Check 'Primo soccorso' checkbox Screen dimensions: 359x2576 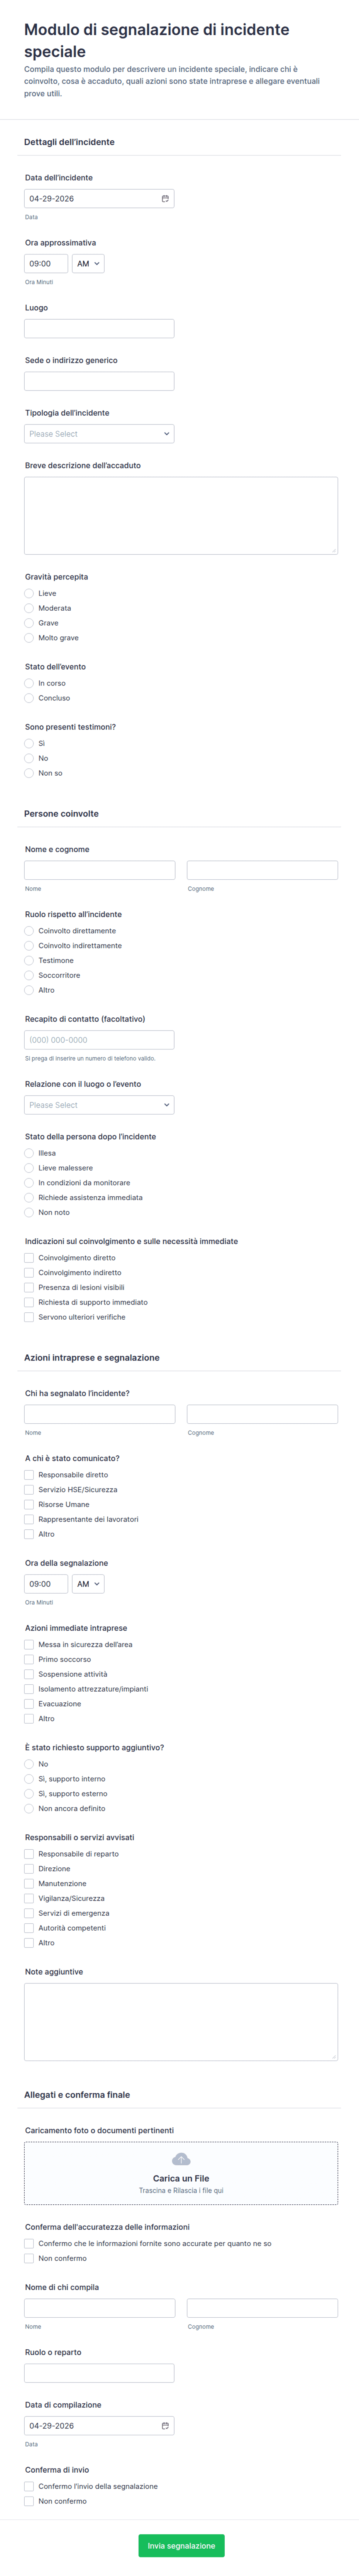(29, 1659)
